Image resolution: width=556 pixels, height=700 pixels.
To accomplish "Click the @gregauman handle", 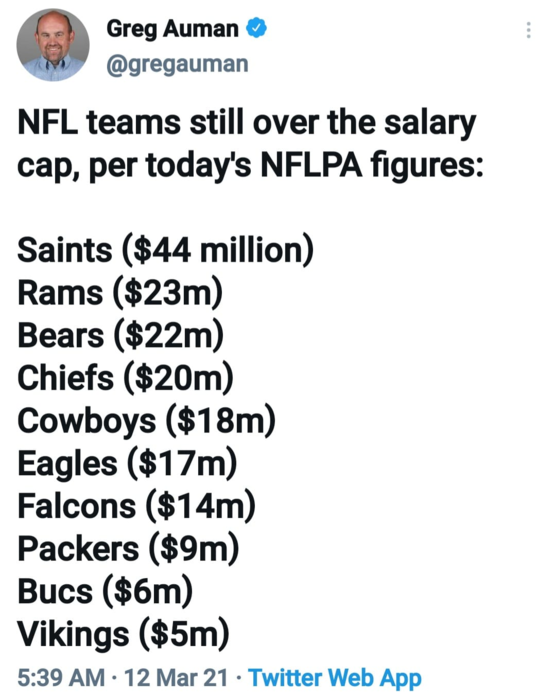I will pos(177,64).
